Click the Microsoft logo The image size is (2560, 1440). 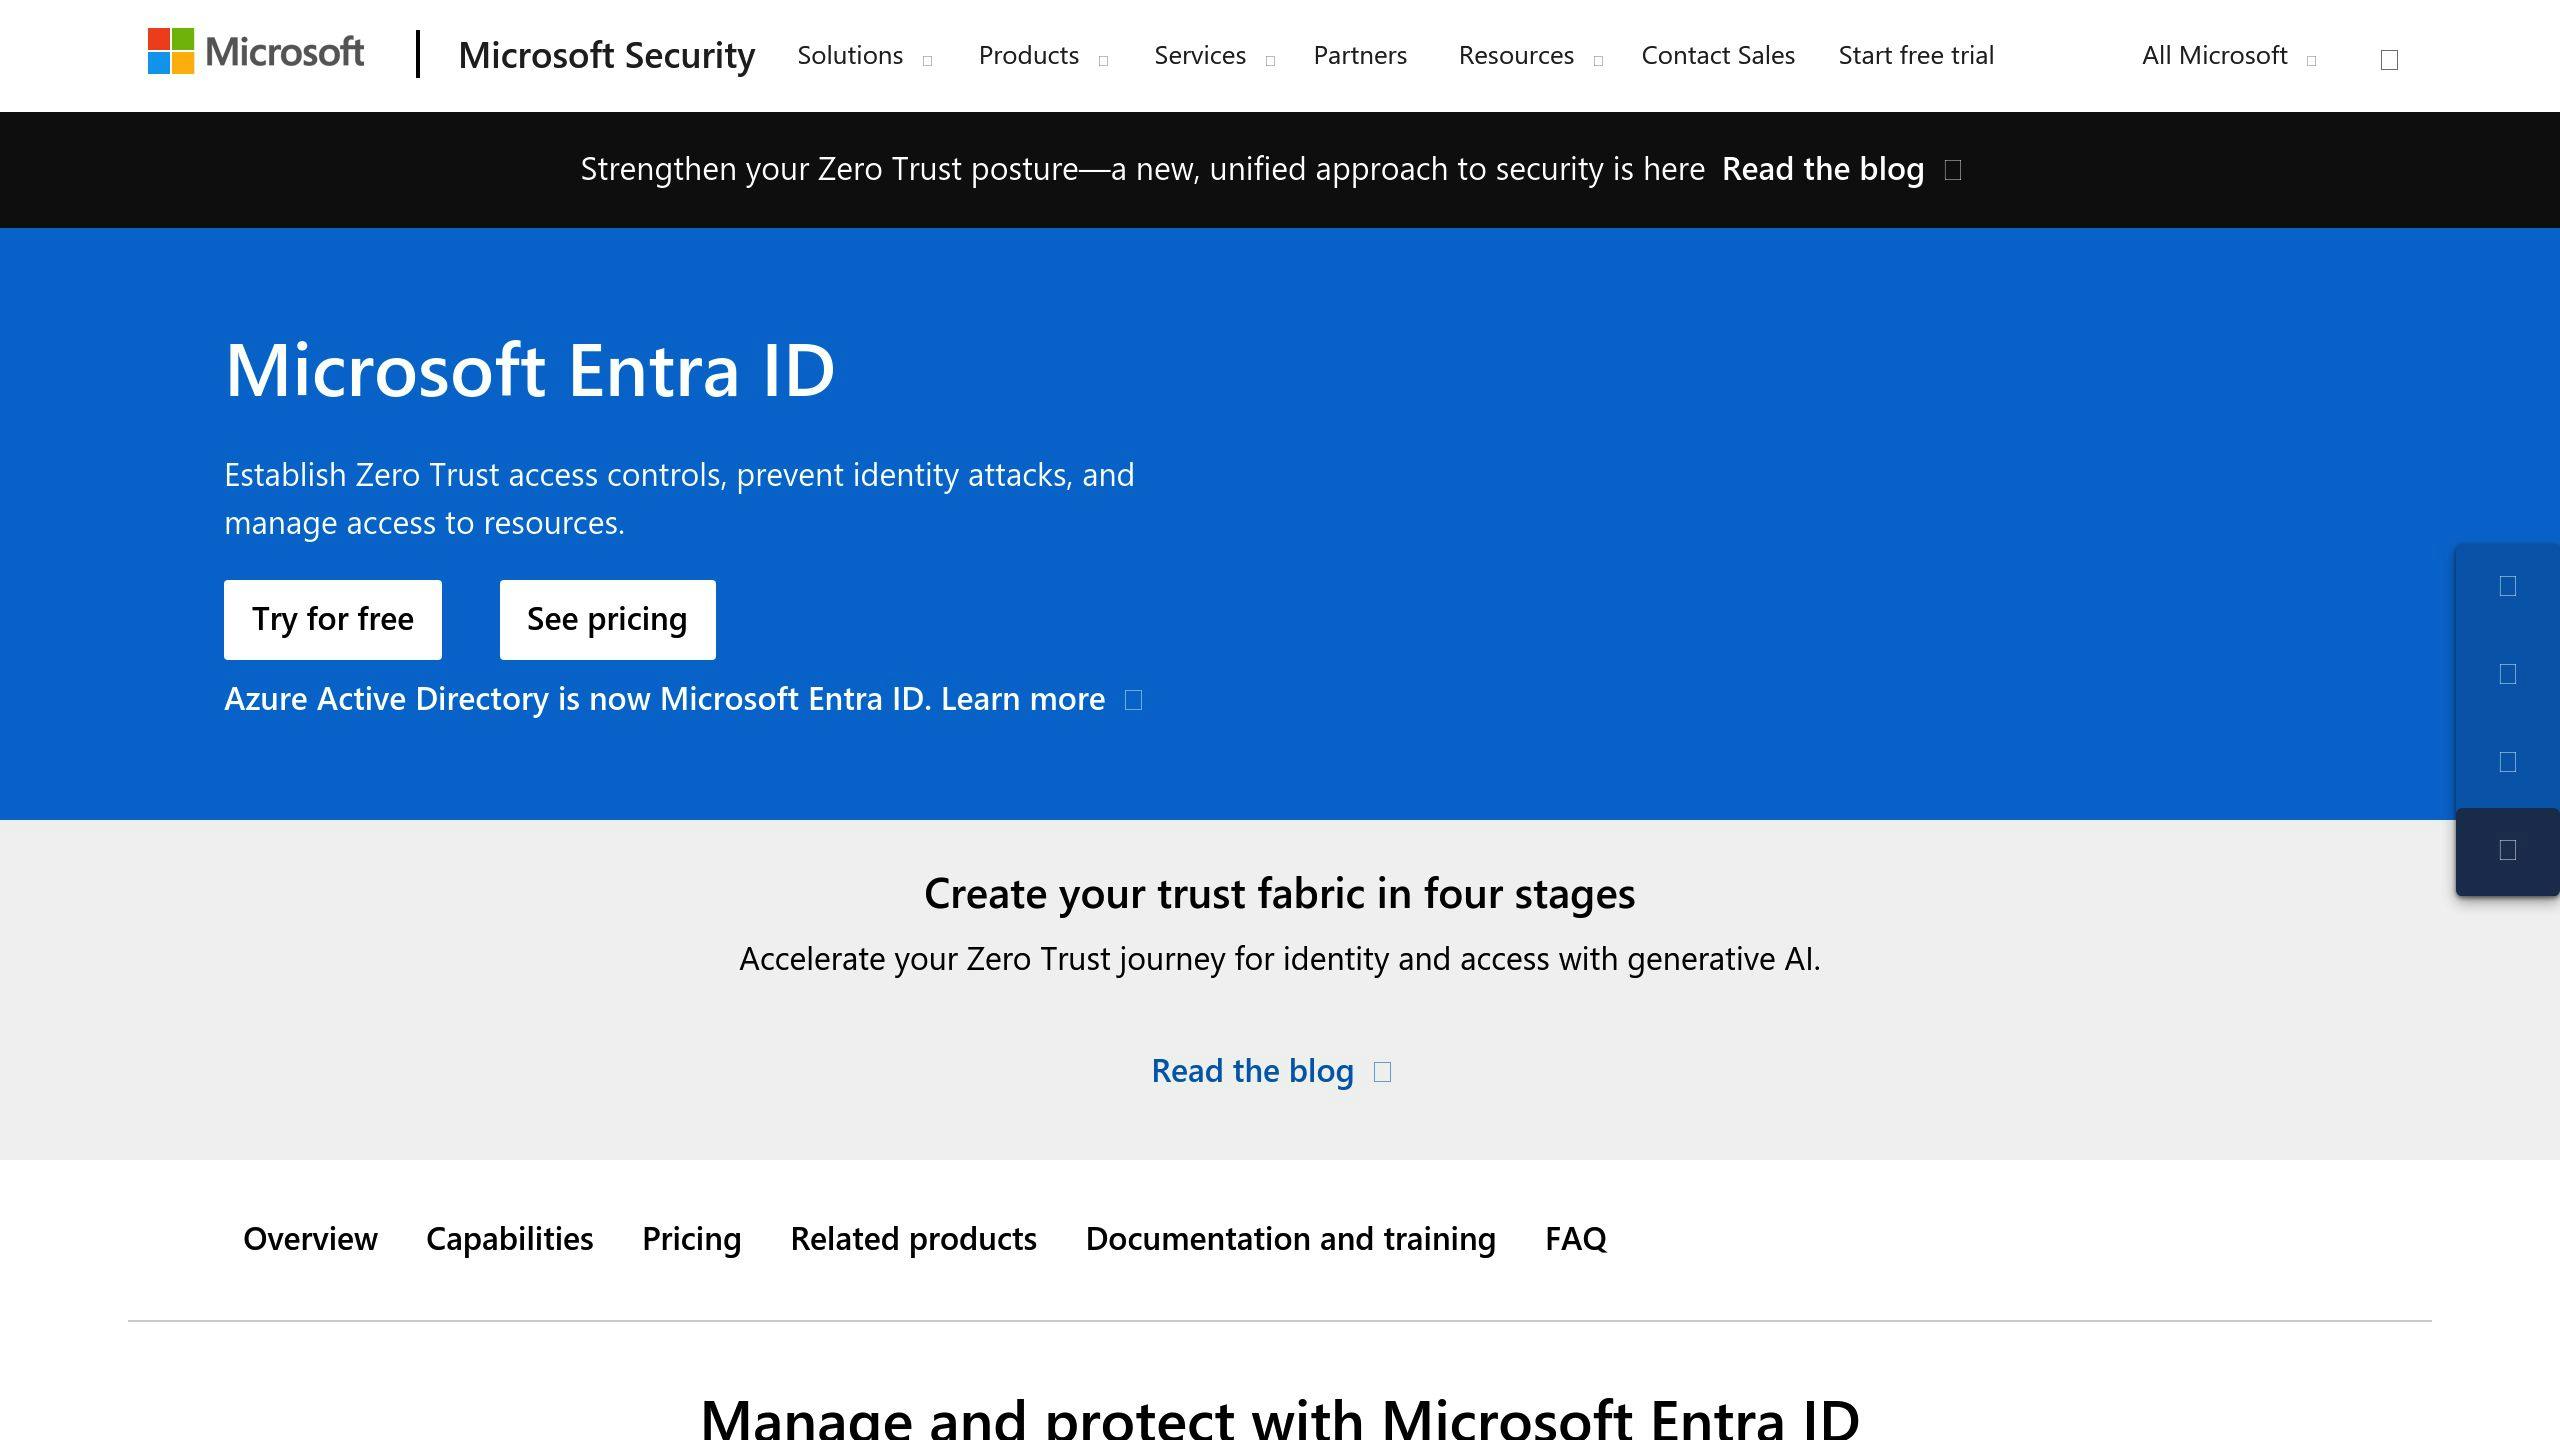click(256, 52)
